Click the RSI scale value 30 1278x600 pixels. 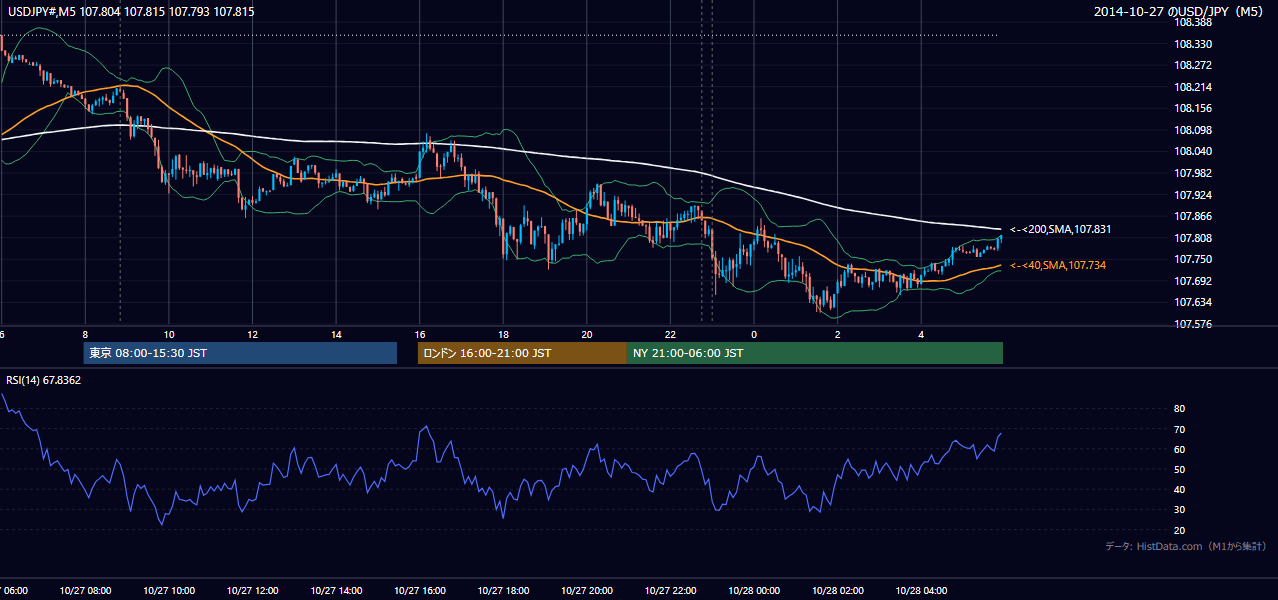tap(1180, 510)
